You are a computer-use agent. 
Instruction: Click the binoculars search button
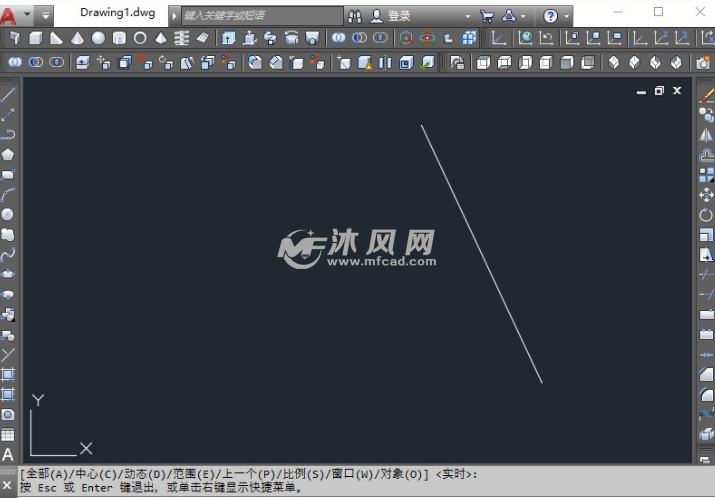(x=355, y=16)
